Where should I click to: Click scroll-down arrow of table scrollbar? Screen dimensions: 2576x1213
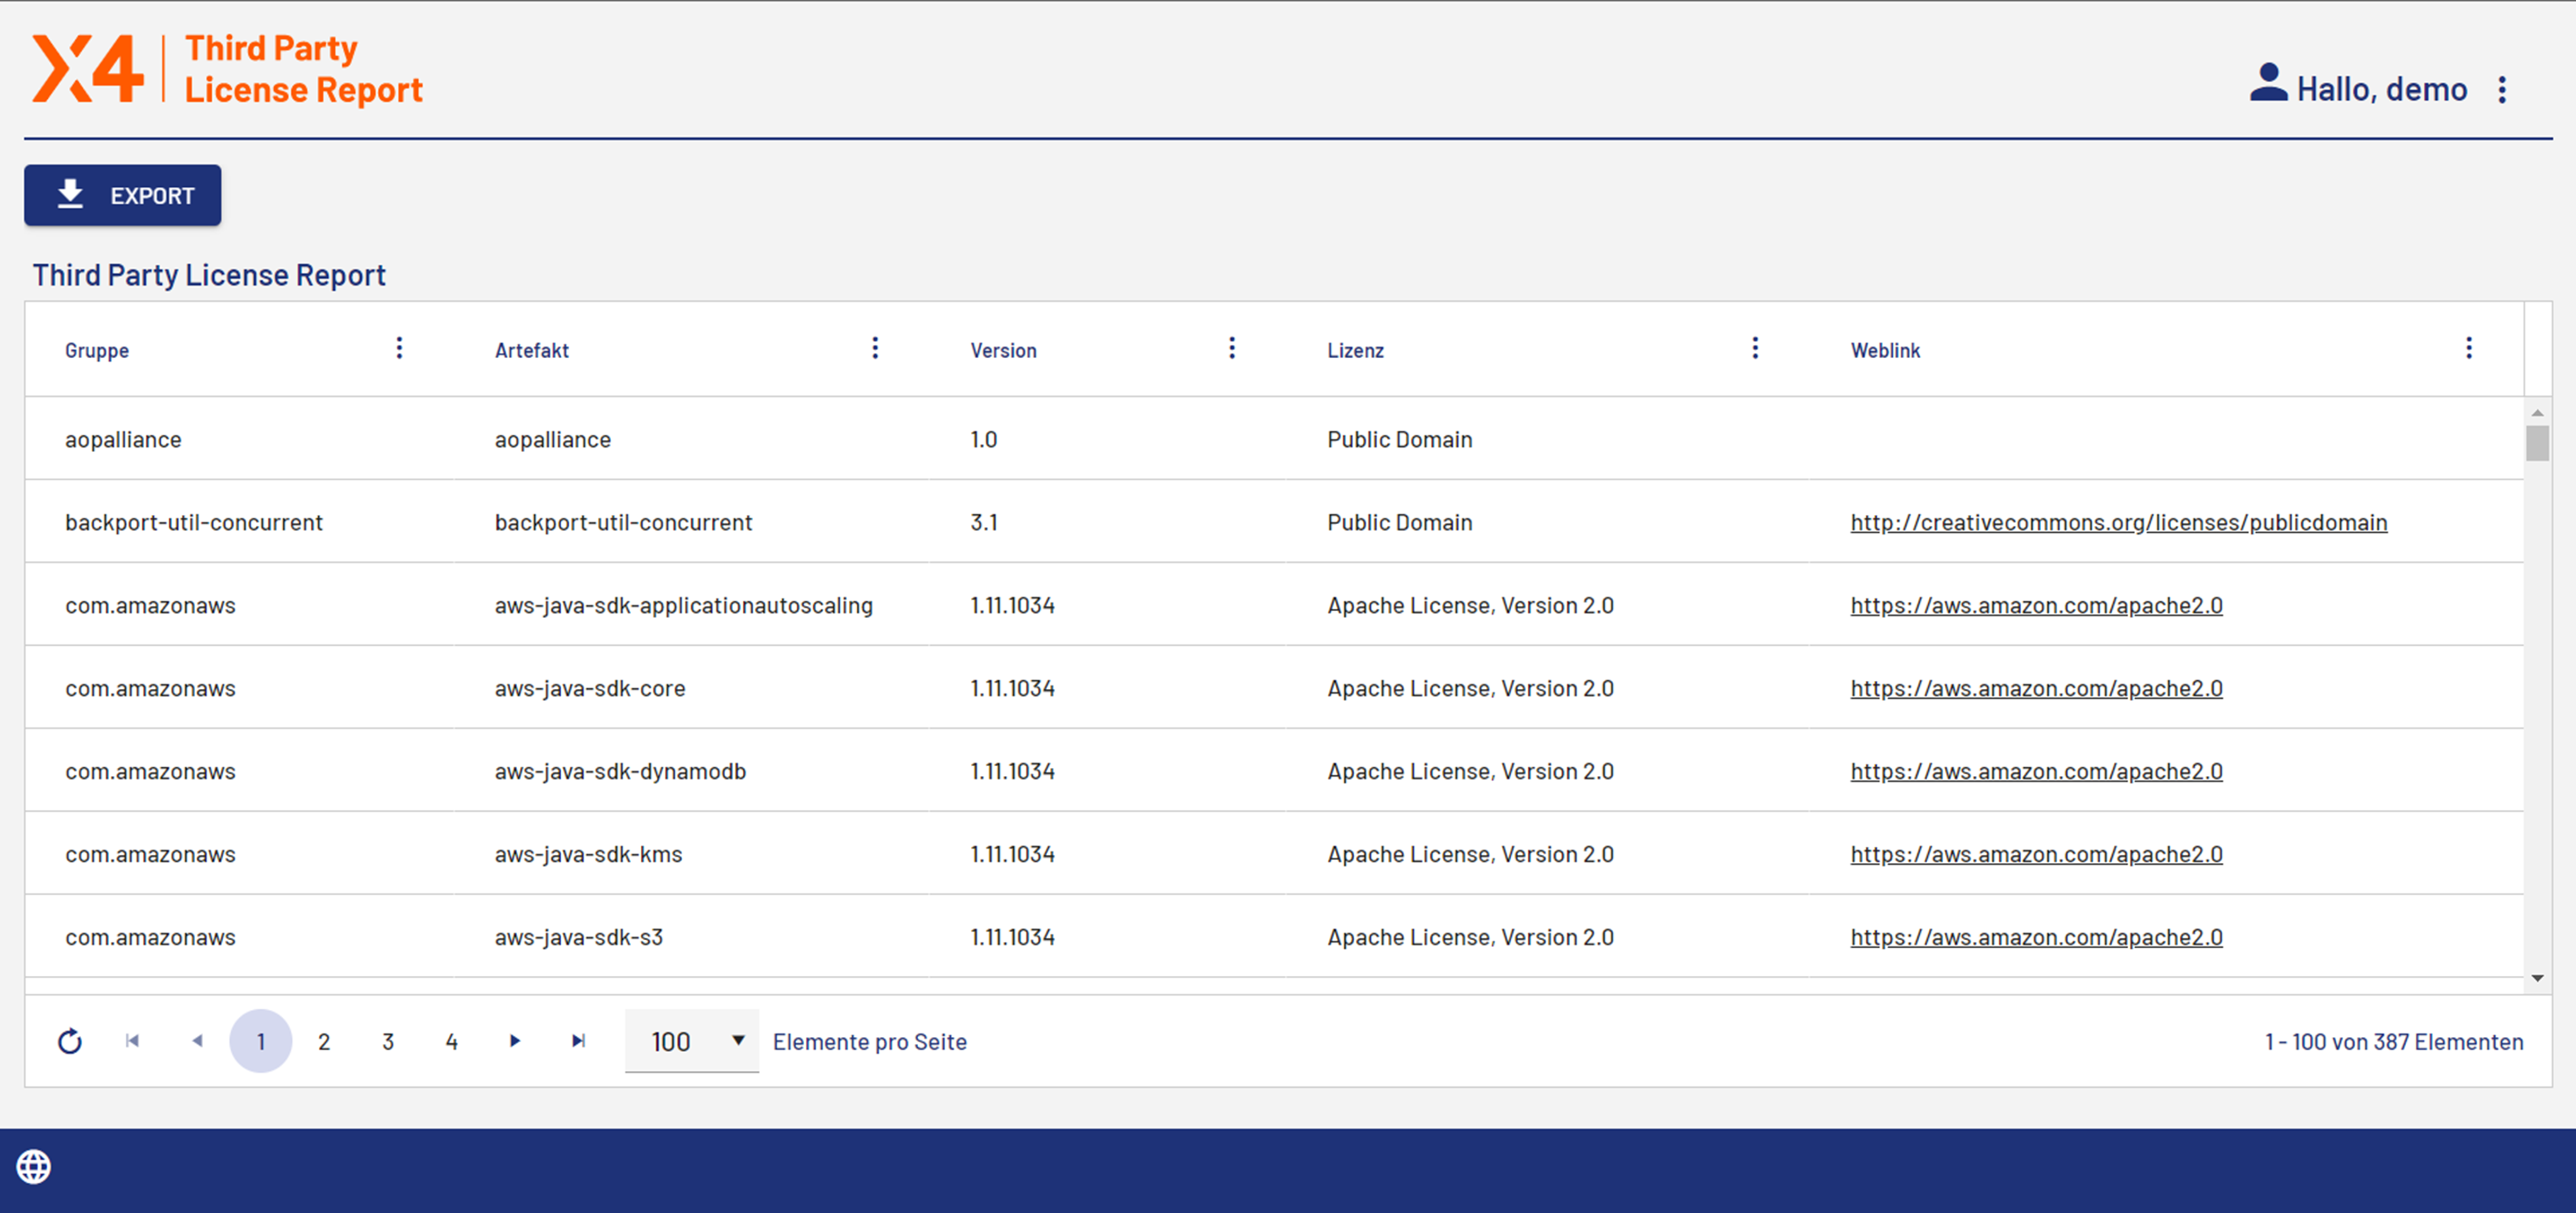[x=2537, y=978]
